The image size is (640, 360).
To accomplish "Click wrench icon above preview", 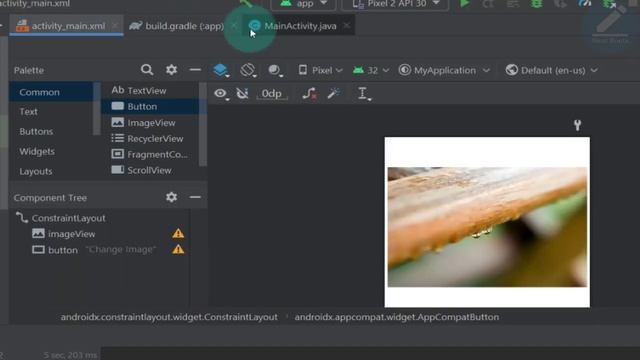I will [577, 125].
